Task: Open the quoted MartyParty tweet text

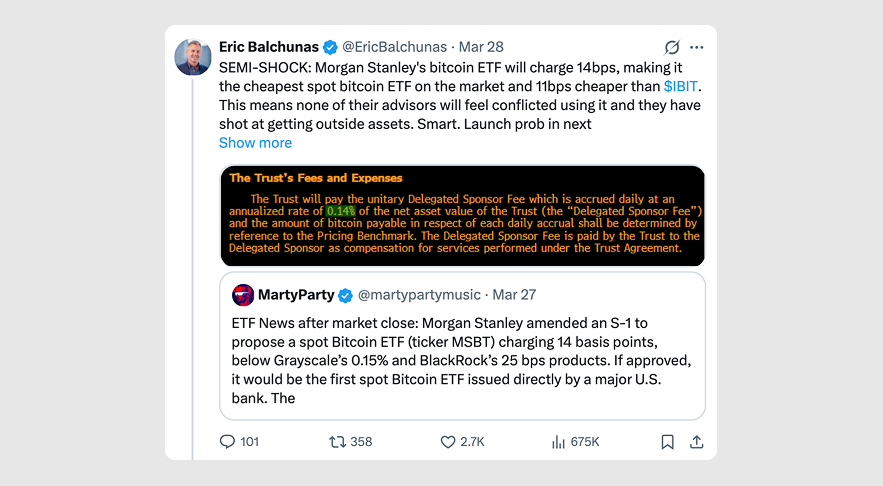Action: click(x=462, y=358)
